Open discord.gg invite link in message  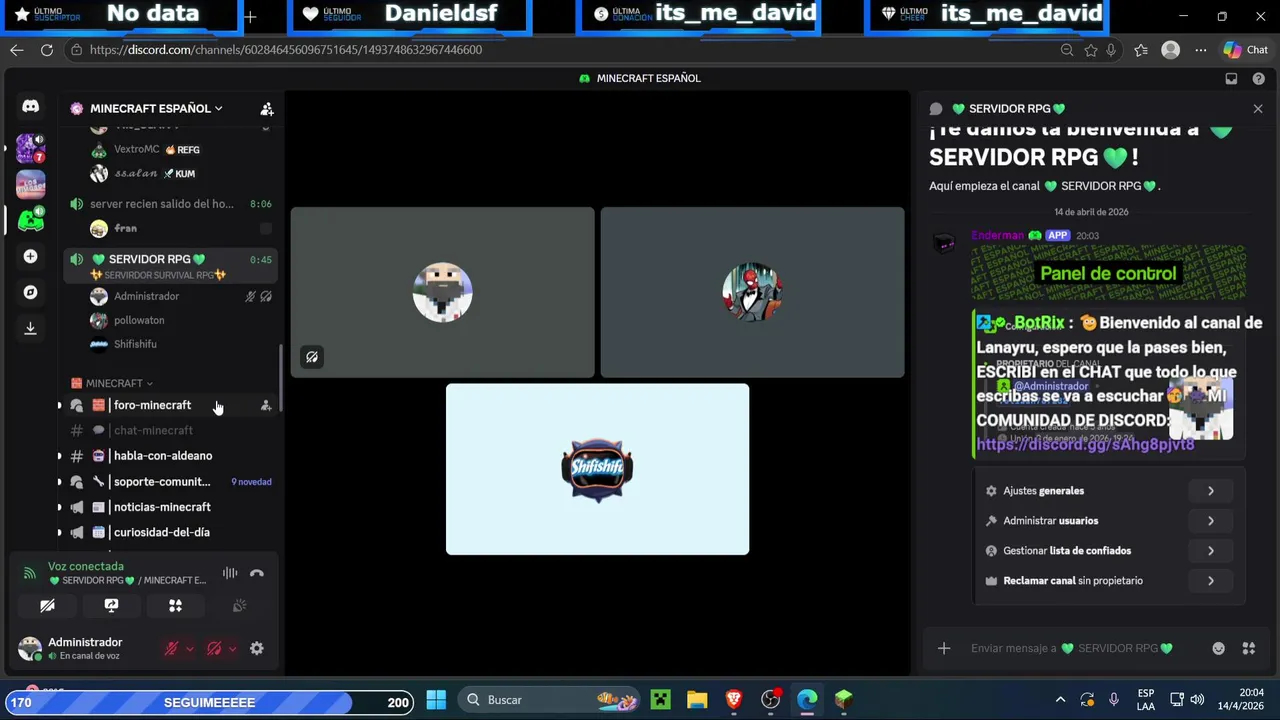[1085, 445]
